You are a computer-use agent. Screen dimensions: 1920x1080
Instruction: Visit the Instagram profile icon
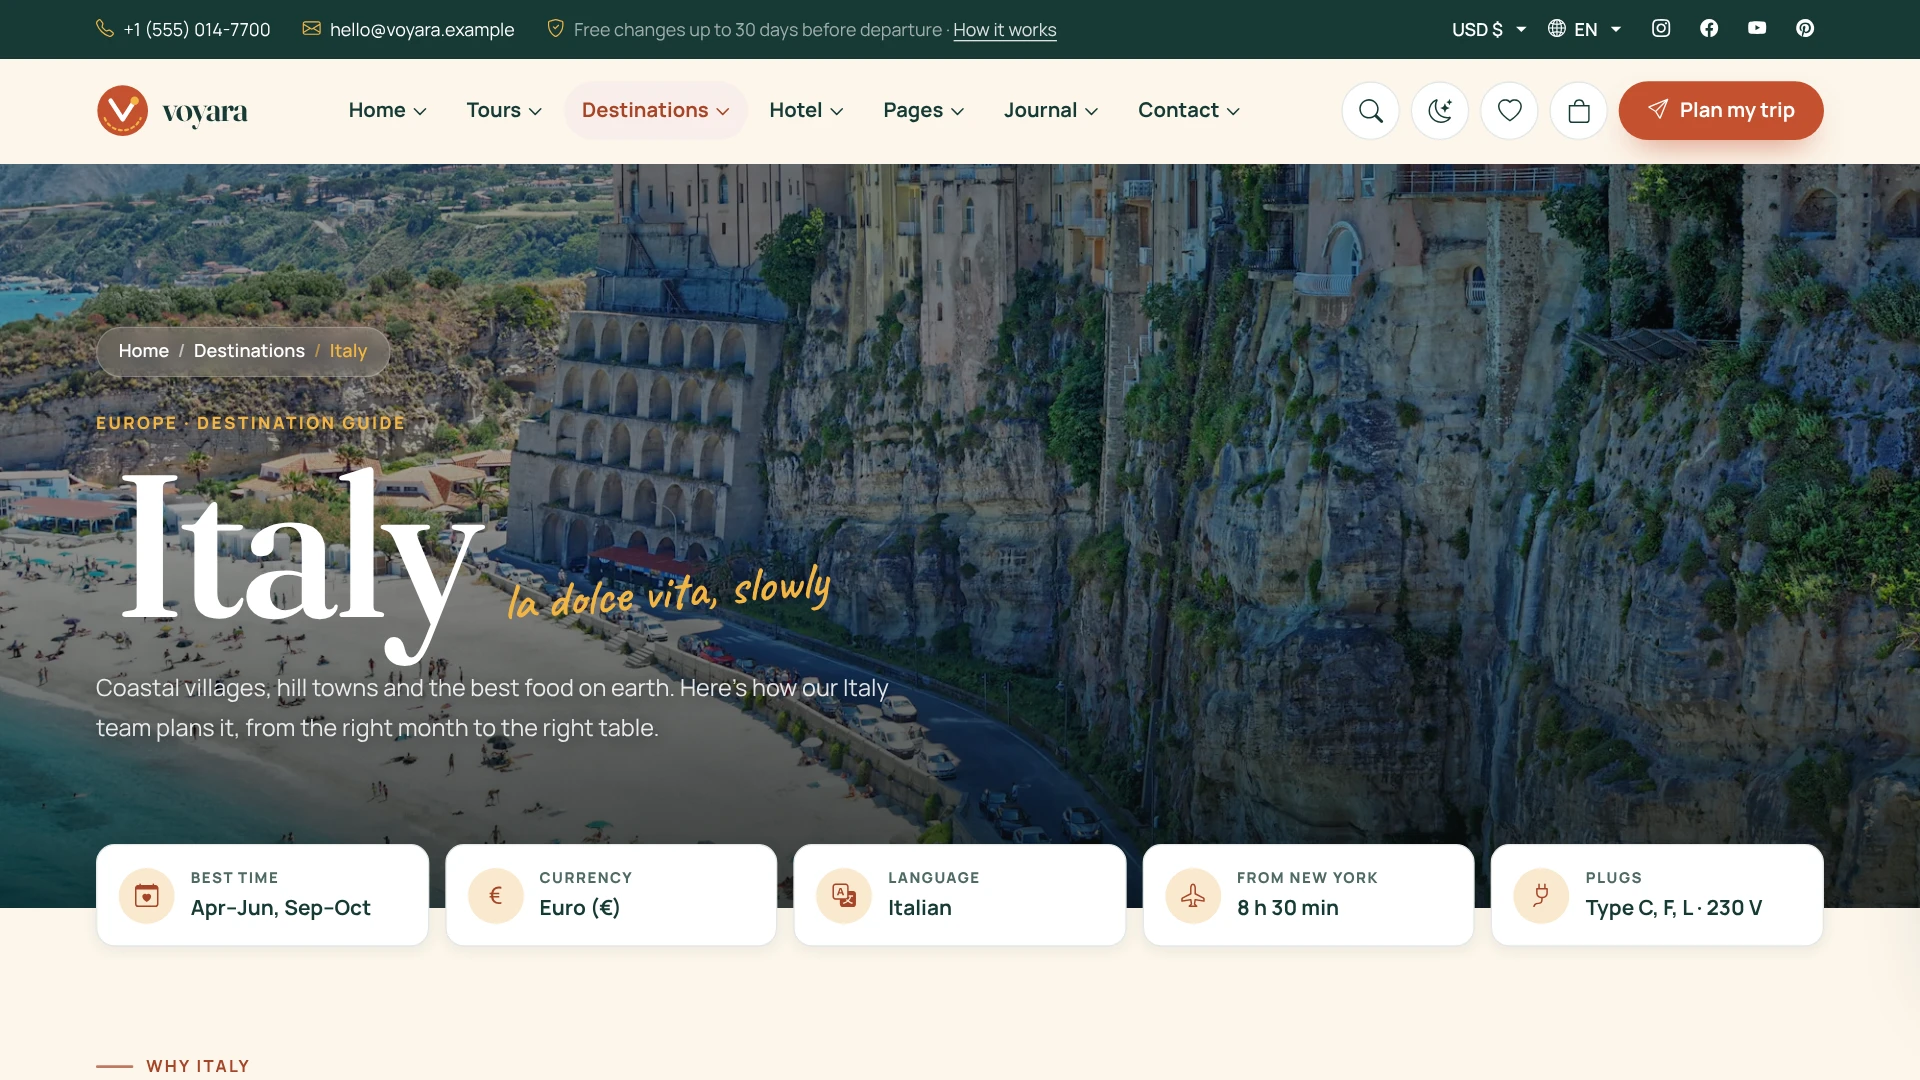[x=1661, y=29]
